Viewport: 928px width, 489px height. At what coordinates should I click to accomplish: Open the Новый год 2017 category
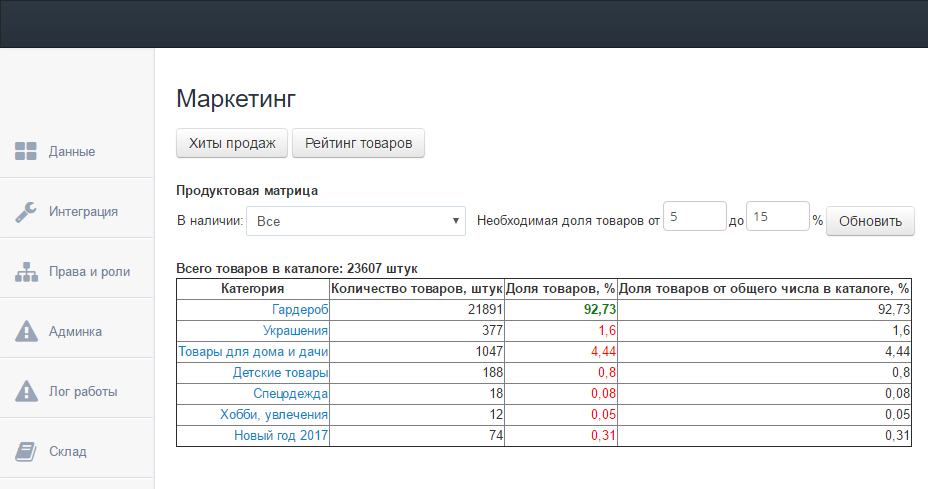tap(281, 436)
